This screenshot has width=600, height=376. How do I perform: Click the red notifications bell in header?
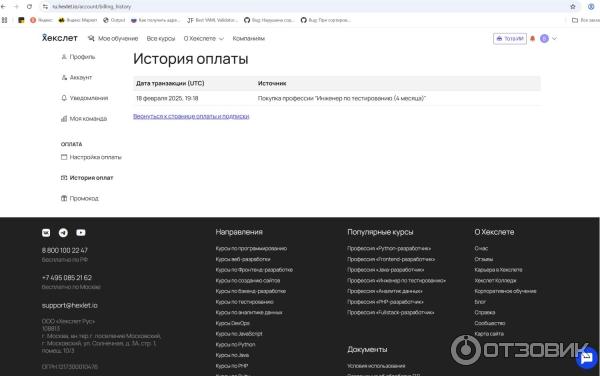pyautogui.click(x=532, y=39)
